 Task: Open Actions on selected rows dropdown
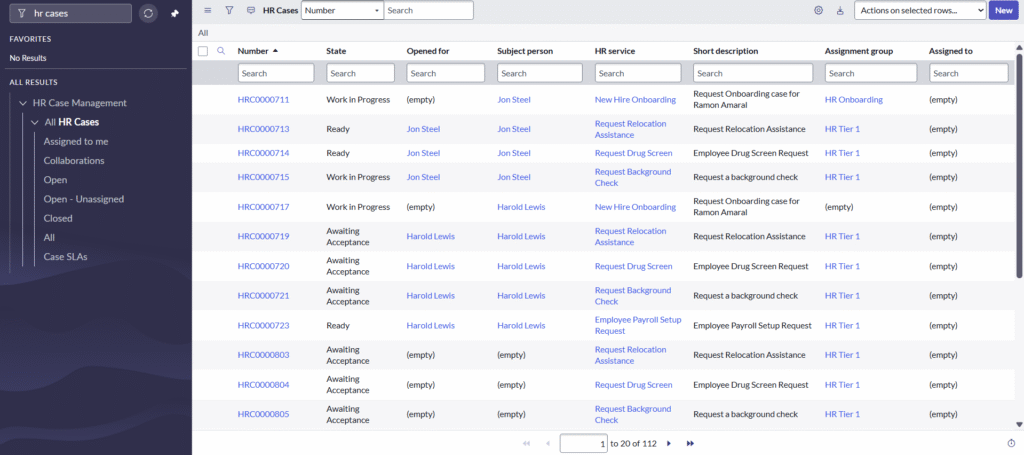click(920, 10)
